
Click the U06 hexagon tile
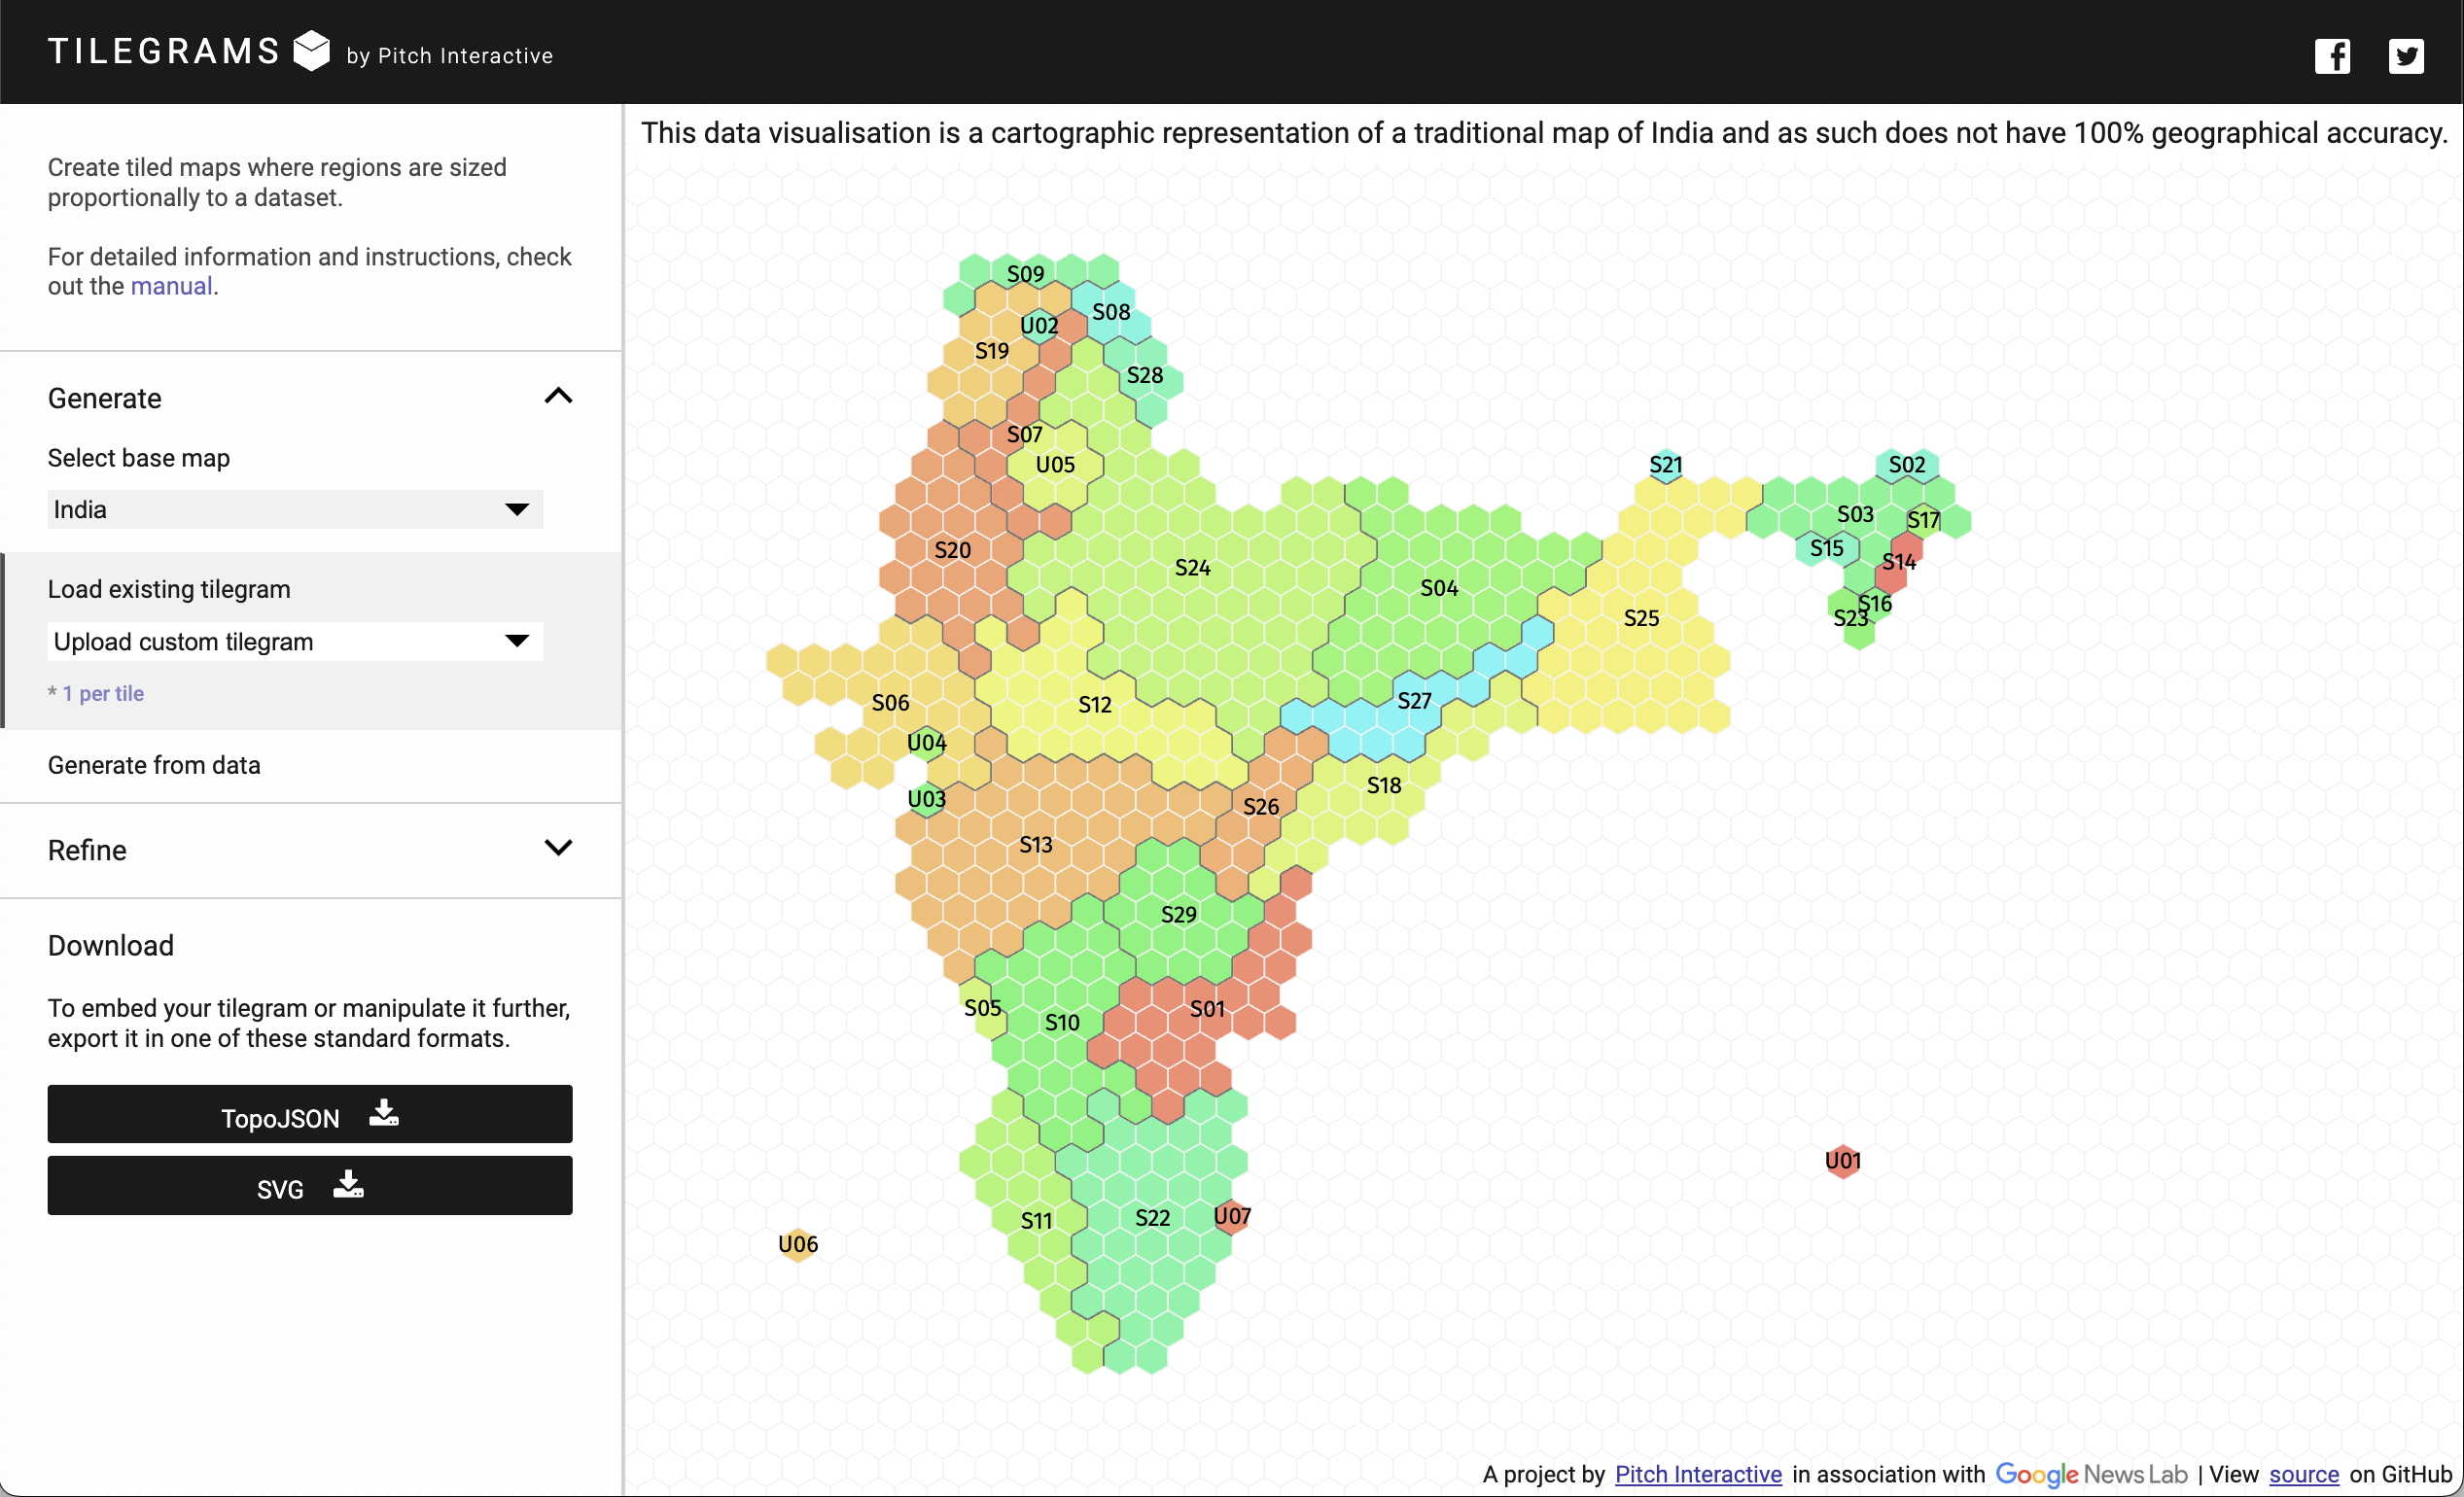point(797,1244)
